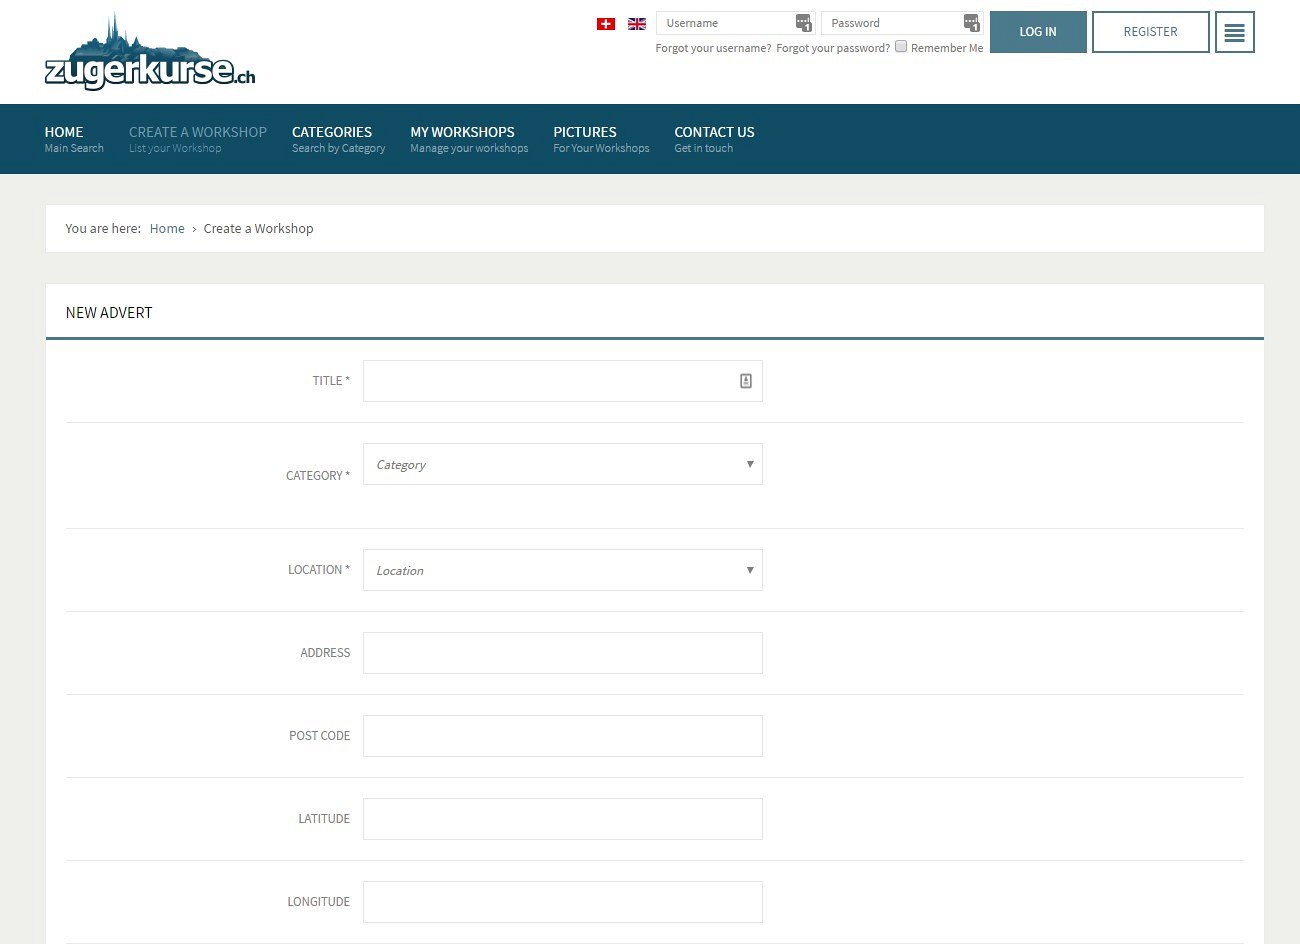Click the Home breadcrumb link

point(167,229)
